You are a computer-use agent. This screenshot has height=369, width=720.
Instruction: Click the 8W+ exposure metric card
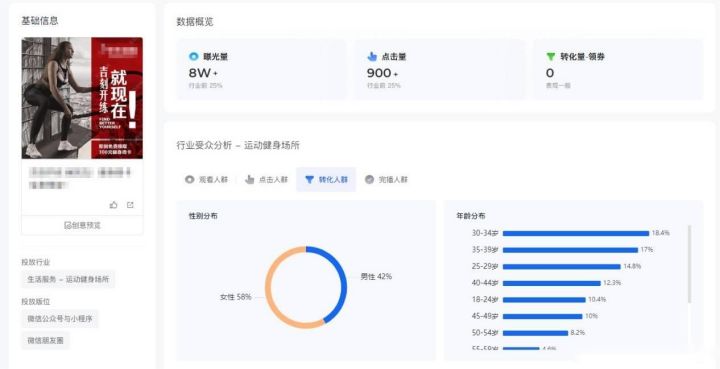point(262,69)
